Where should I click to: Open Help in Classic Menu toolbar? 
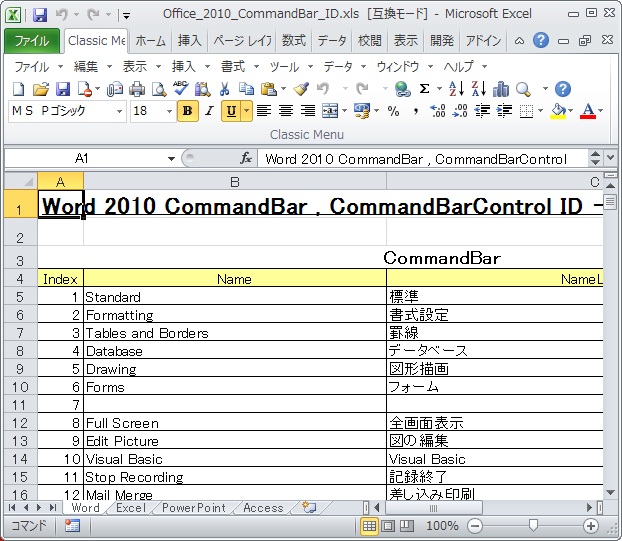pos(562,89)
